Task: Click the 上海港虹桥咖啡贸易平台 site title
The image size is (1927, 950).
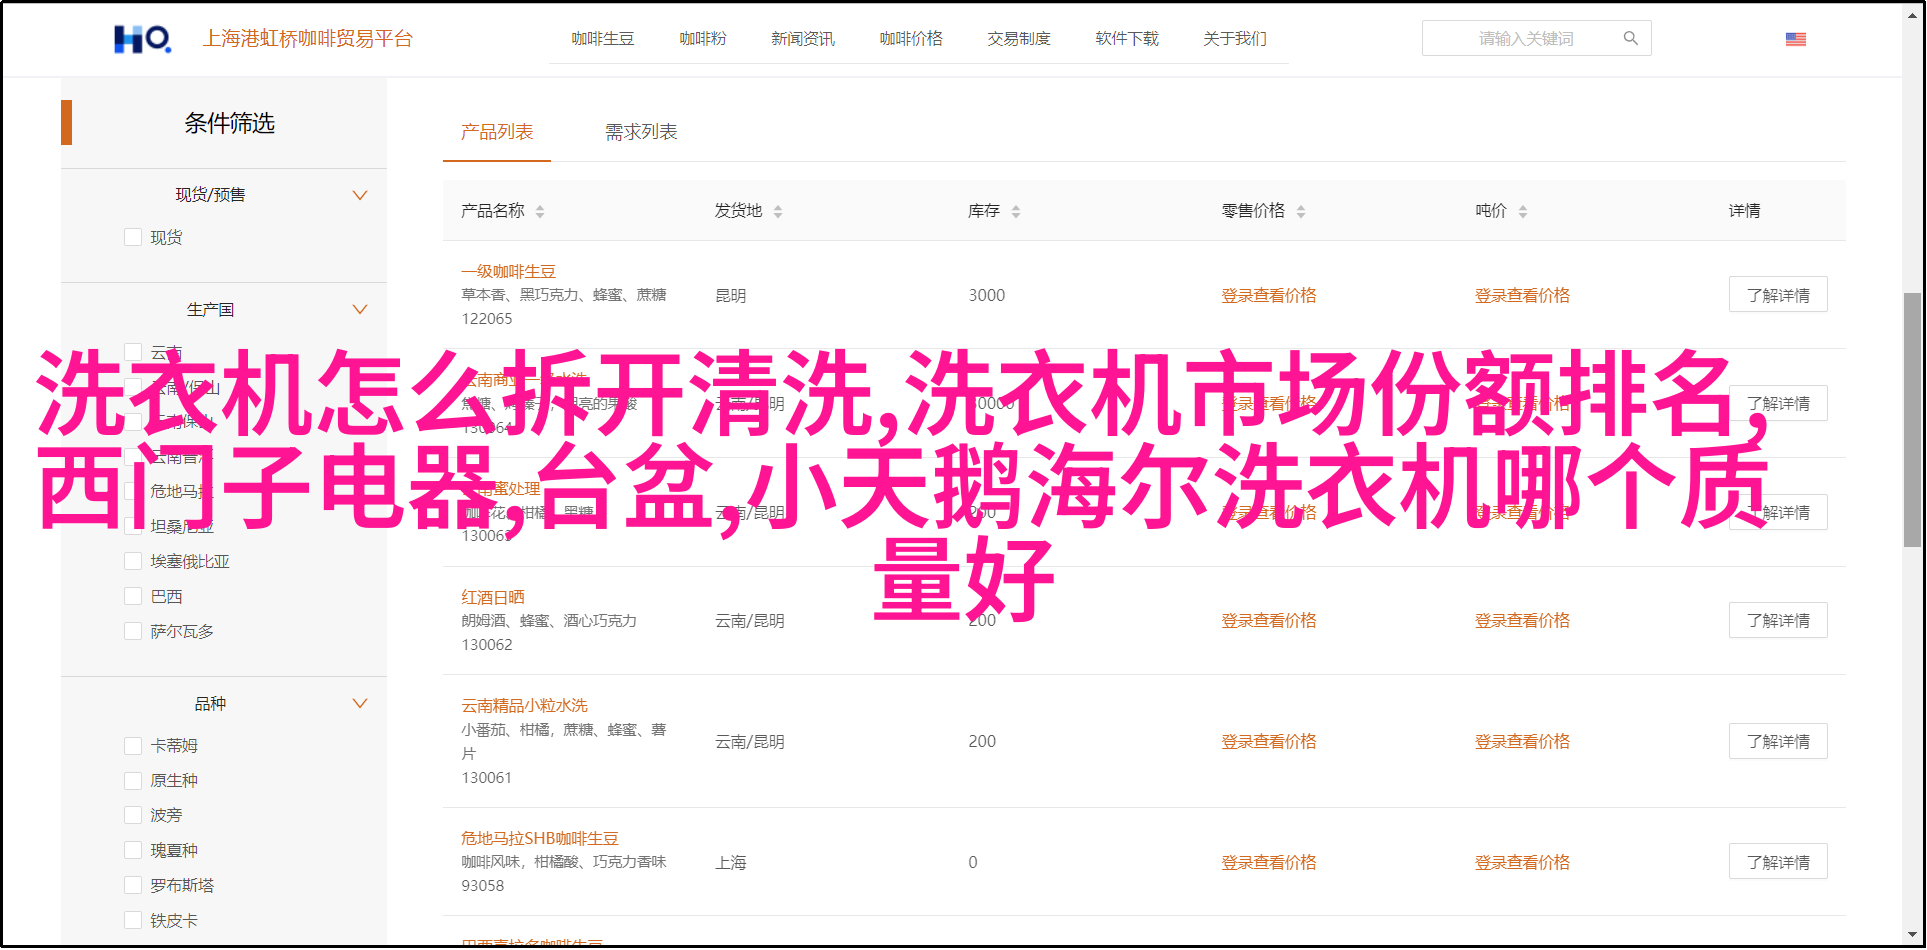Action: 308,39
